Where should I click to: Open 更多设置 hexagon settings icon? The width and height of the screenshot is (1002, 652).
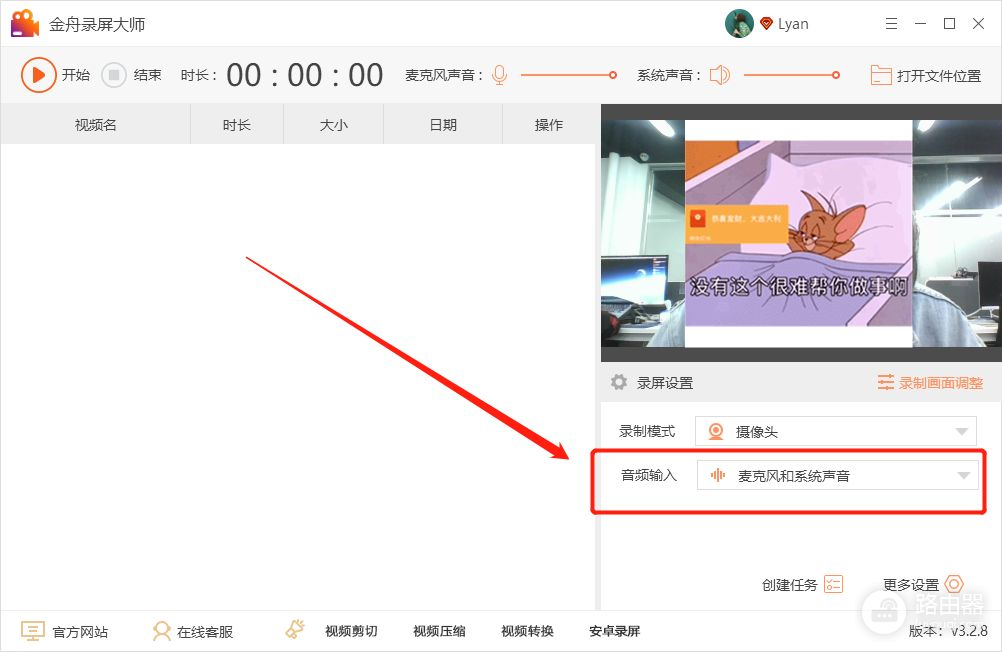click(x=953, y=584)
